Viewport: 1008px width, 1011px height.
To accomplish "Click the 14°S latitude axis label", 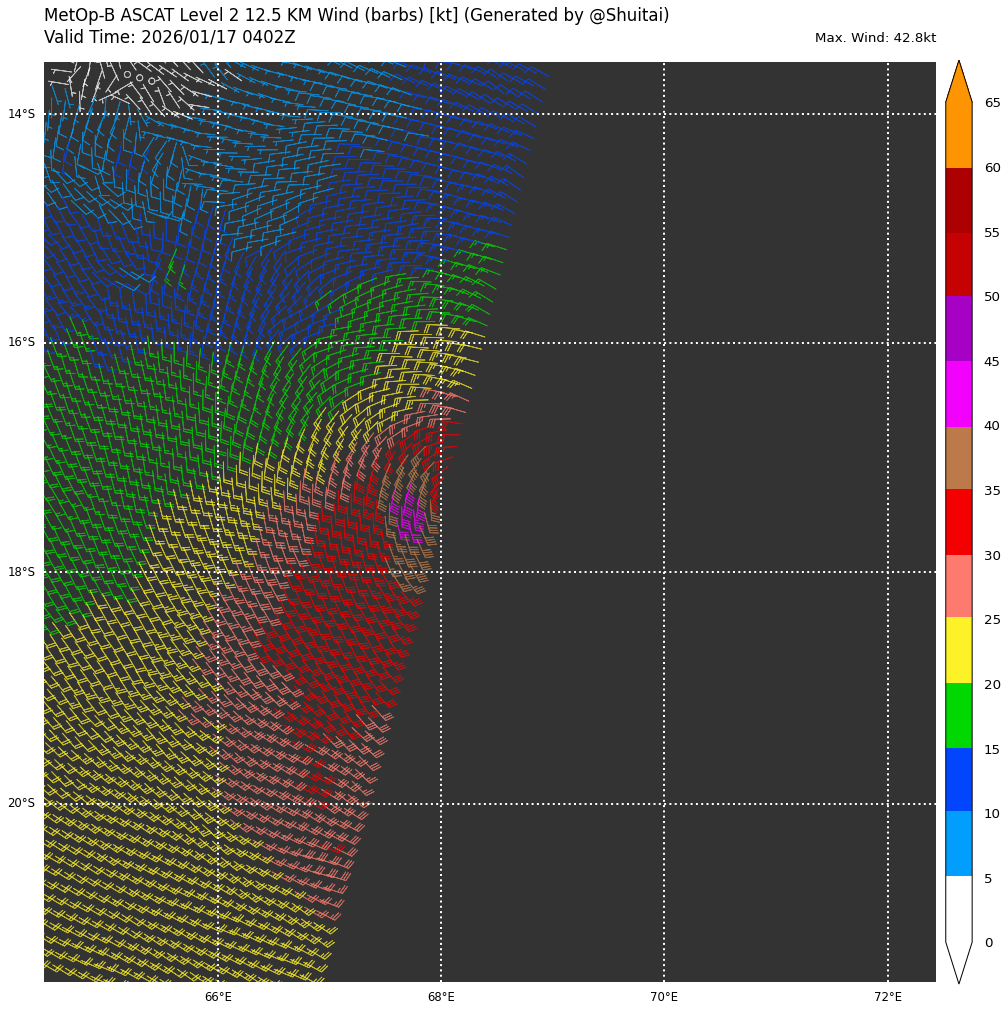I will [21, 114].
